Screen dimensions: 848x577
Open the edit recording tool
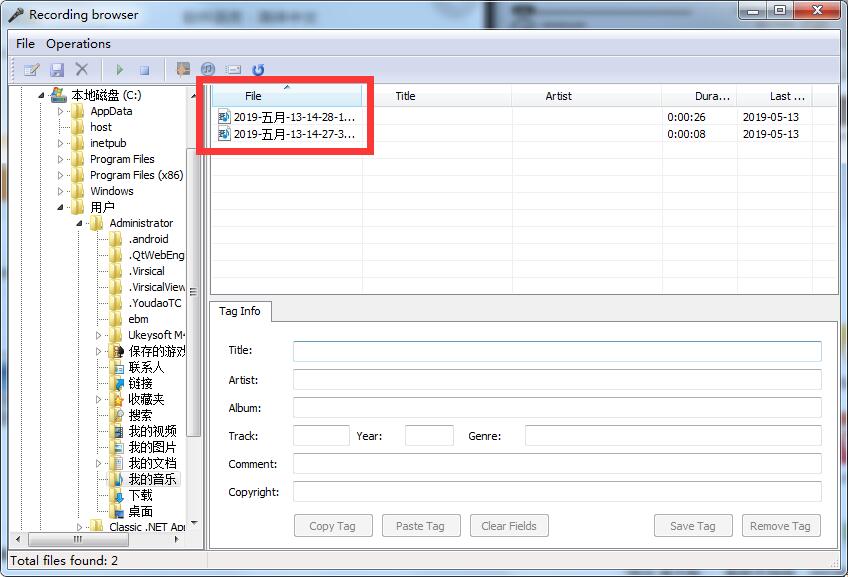coord(32,69)
